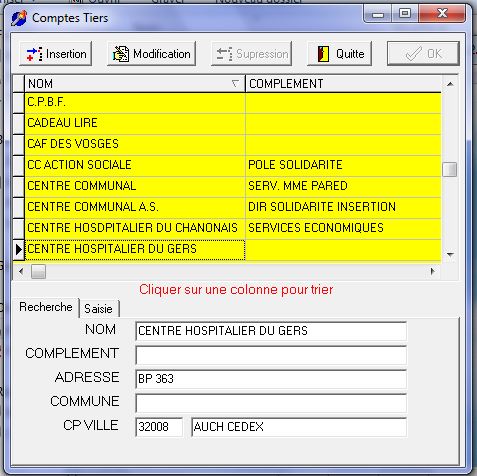Select the CENTRE COMMUNAL name cell
This screenshot has width=477, height=476.
[x=135, y=186]
